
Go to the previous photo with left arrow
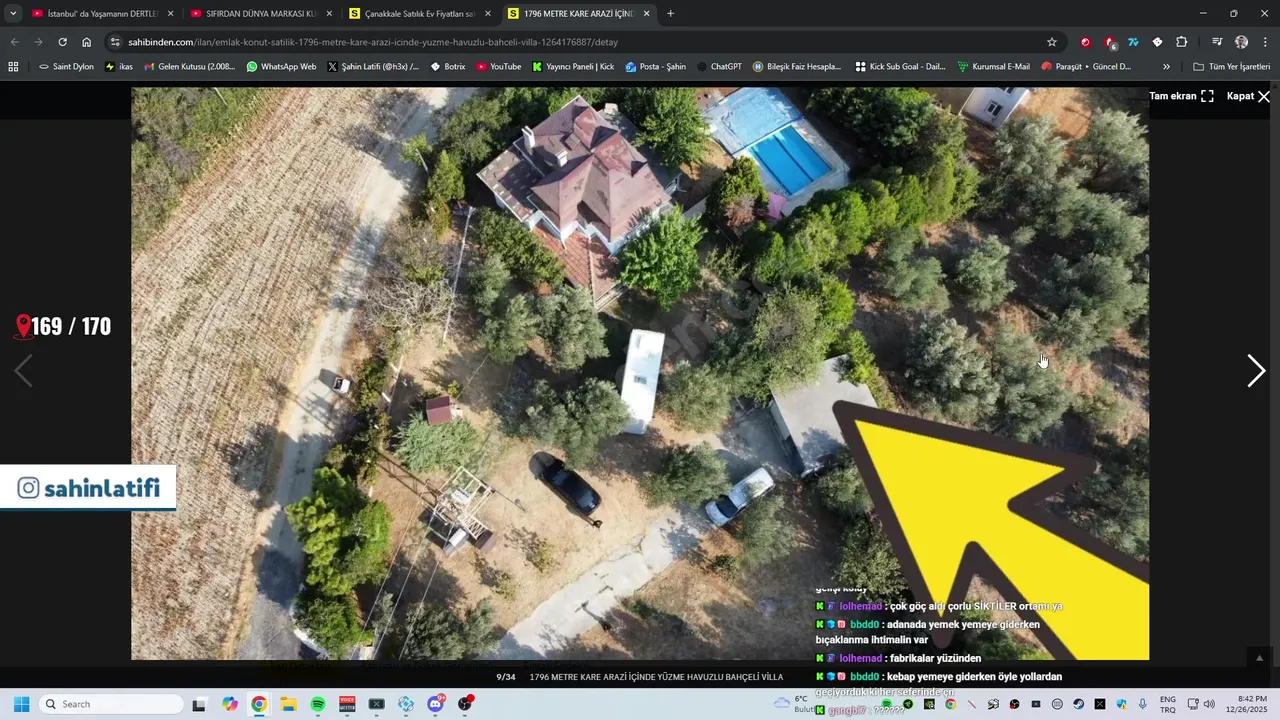(23, 371)
